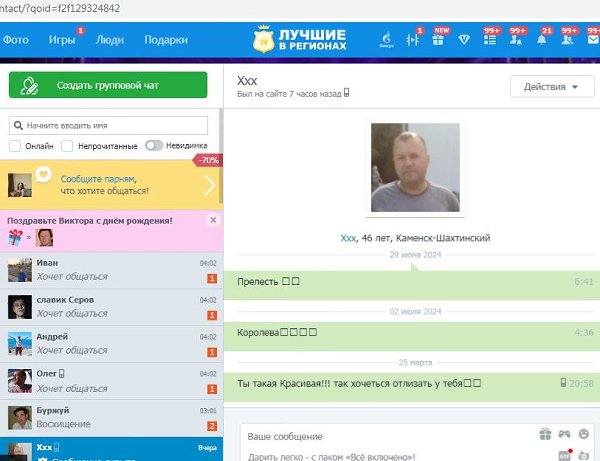Viewport: 600px width, 461px height.
Task: Open the Действия dropdown
Action: [x=551, y=87]
